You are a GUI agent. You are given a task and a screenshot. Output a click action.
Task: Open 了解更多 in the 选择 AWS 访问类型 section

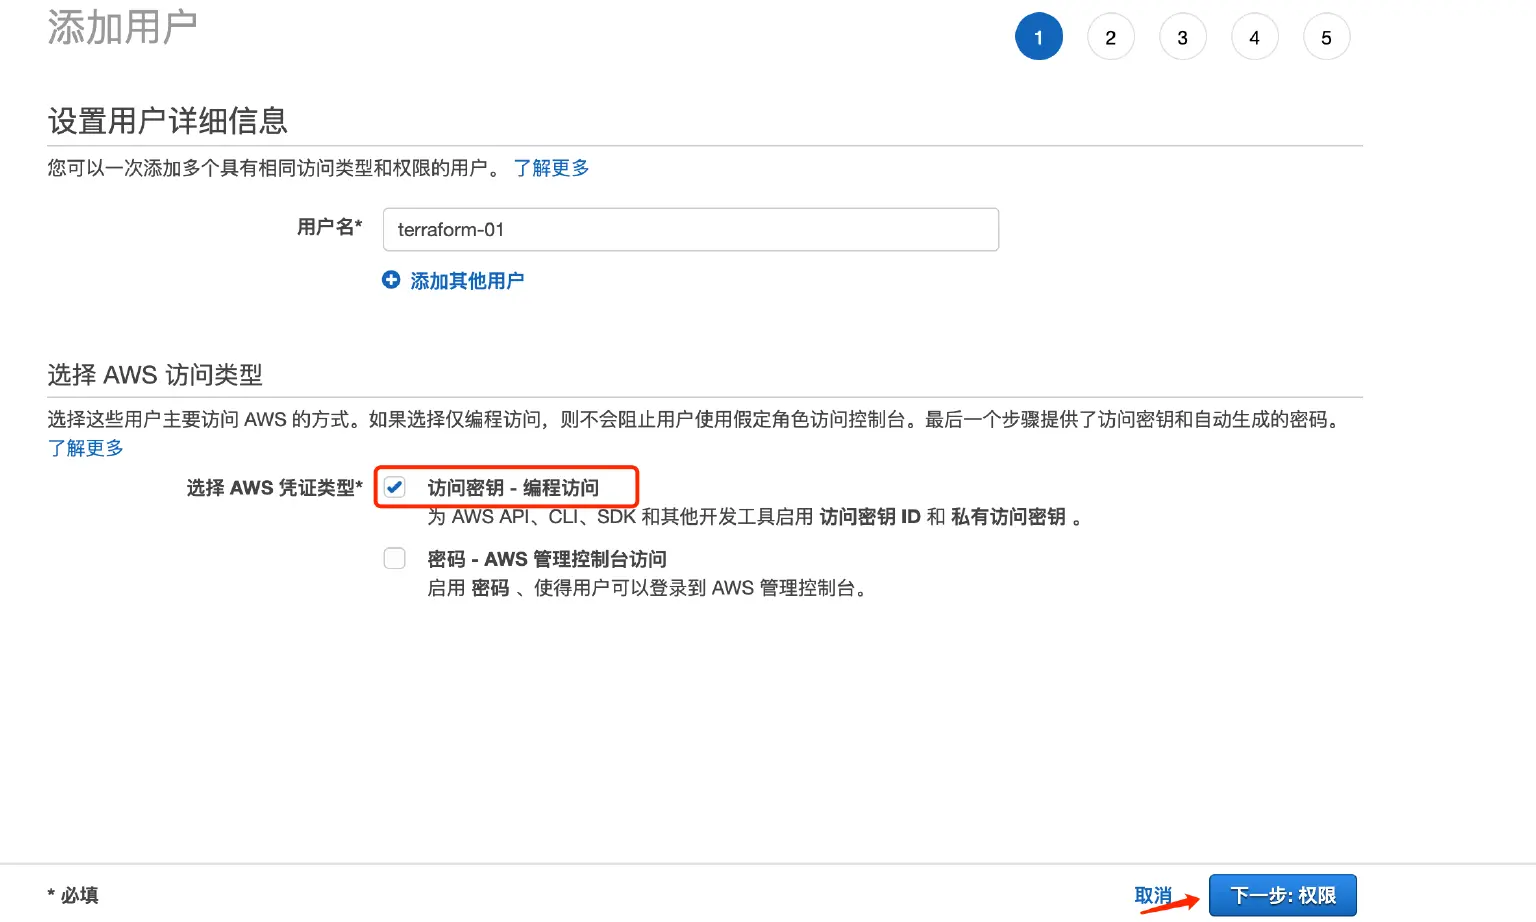[86, 447]
